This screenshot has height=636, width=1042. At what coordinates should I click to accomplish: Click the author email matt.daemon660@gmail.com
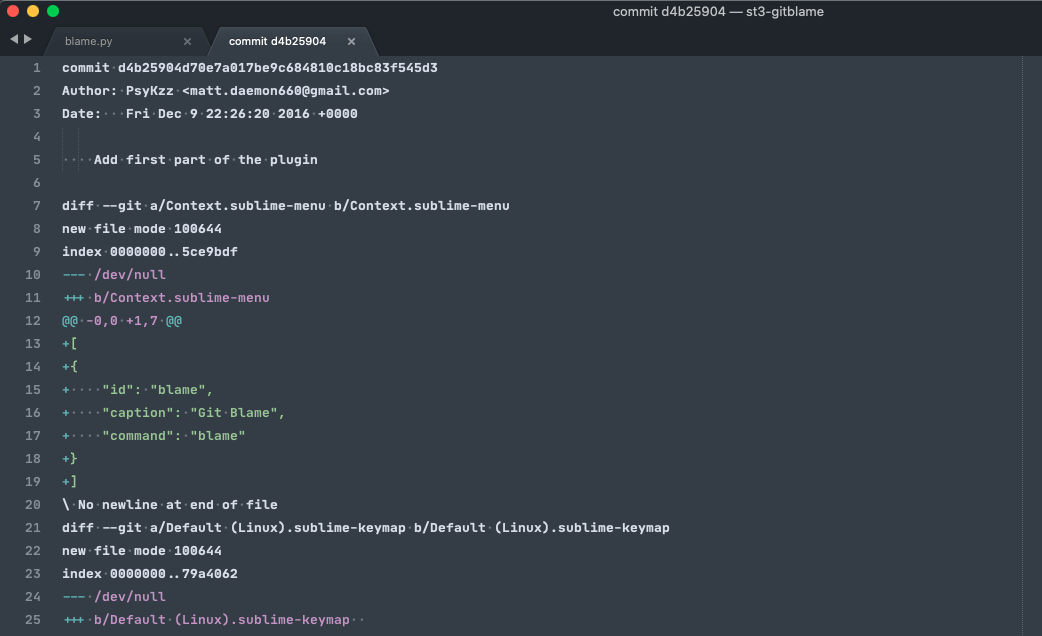286,91
